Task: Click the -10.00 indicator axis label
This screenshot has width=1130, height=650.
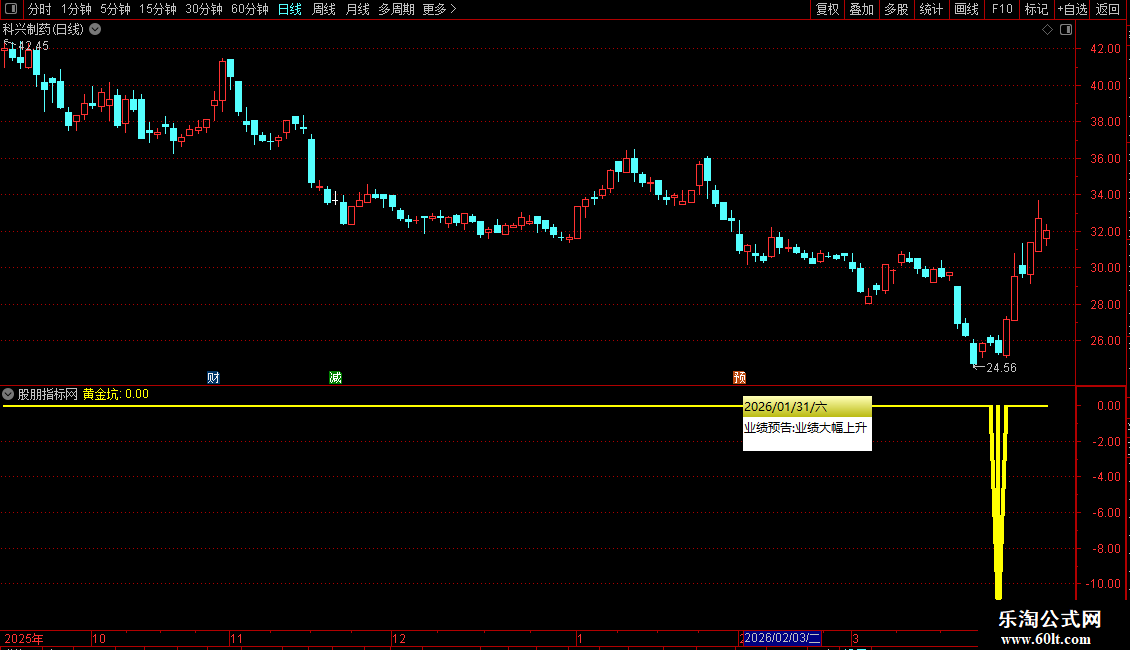Action: (1103, 584)
